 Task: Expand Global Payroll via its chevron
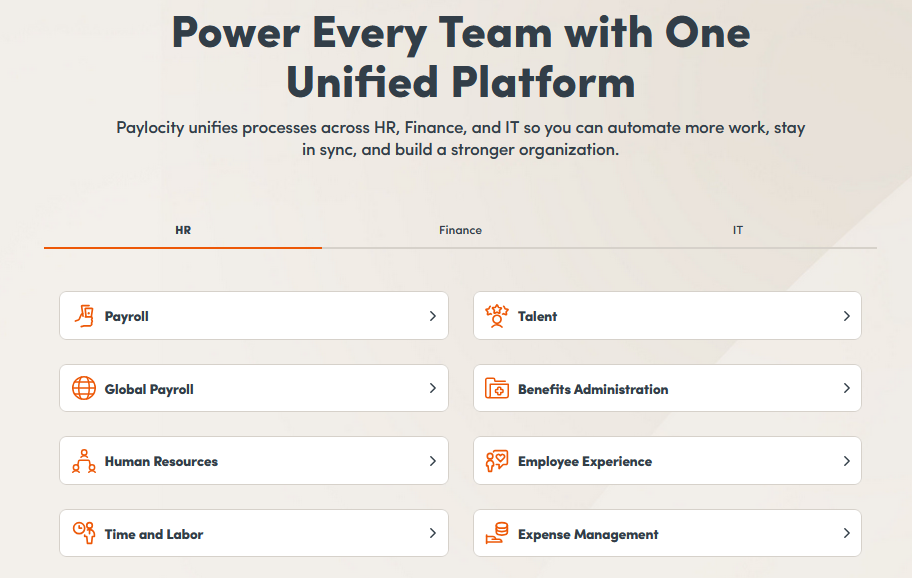[x=433, y=388]
